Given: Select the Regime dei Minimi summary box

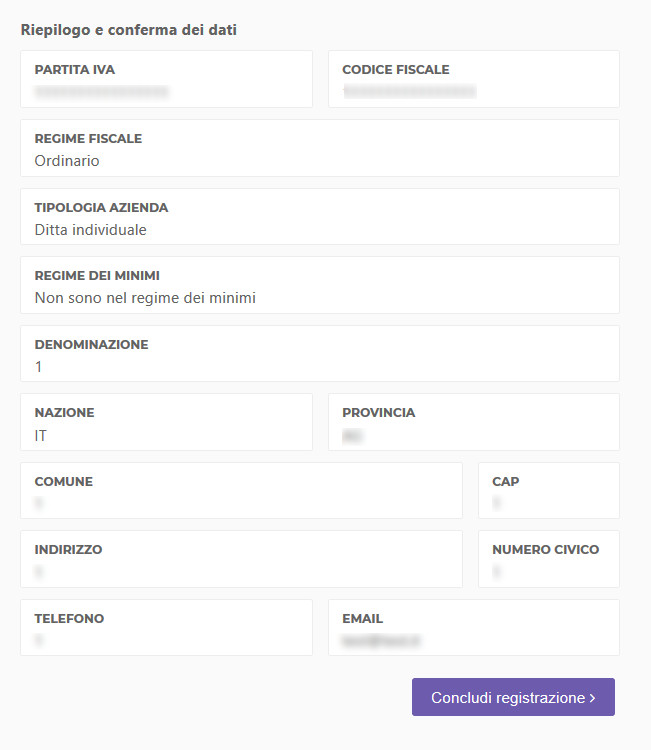Looking at the screenshot, I should 320,285.
